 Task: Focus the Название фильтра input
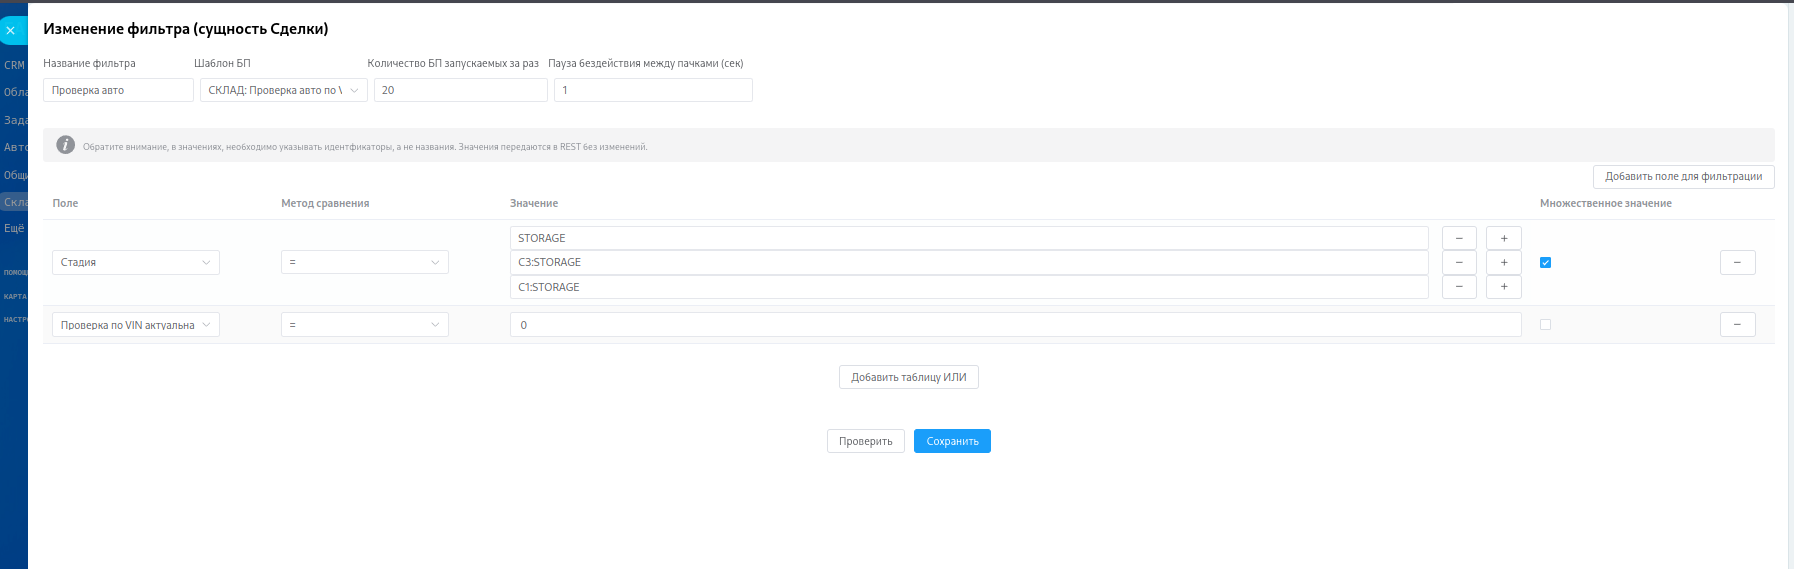click(x=118, y=90)
